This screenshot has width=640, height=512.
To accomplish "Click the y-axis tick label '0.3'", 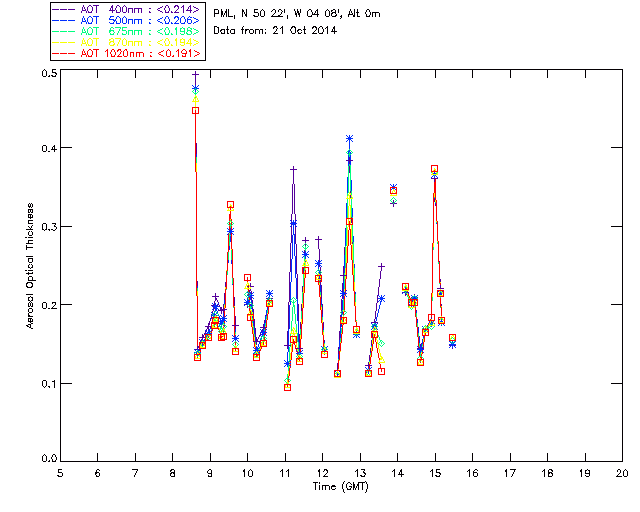I will click(49, 227).
